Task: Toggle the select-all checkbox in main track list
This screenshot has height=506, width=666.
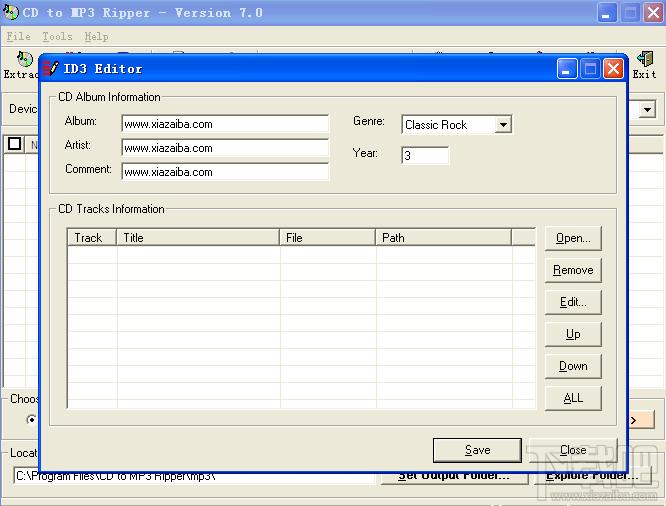Action: coord(14,144)
